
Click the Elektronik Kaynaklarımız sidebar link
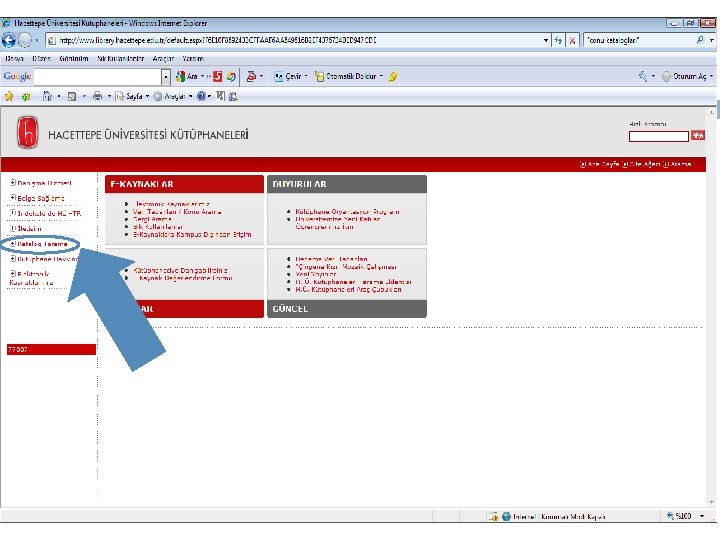pos(31,278)
